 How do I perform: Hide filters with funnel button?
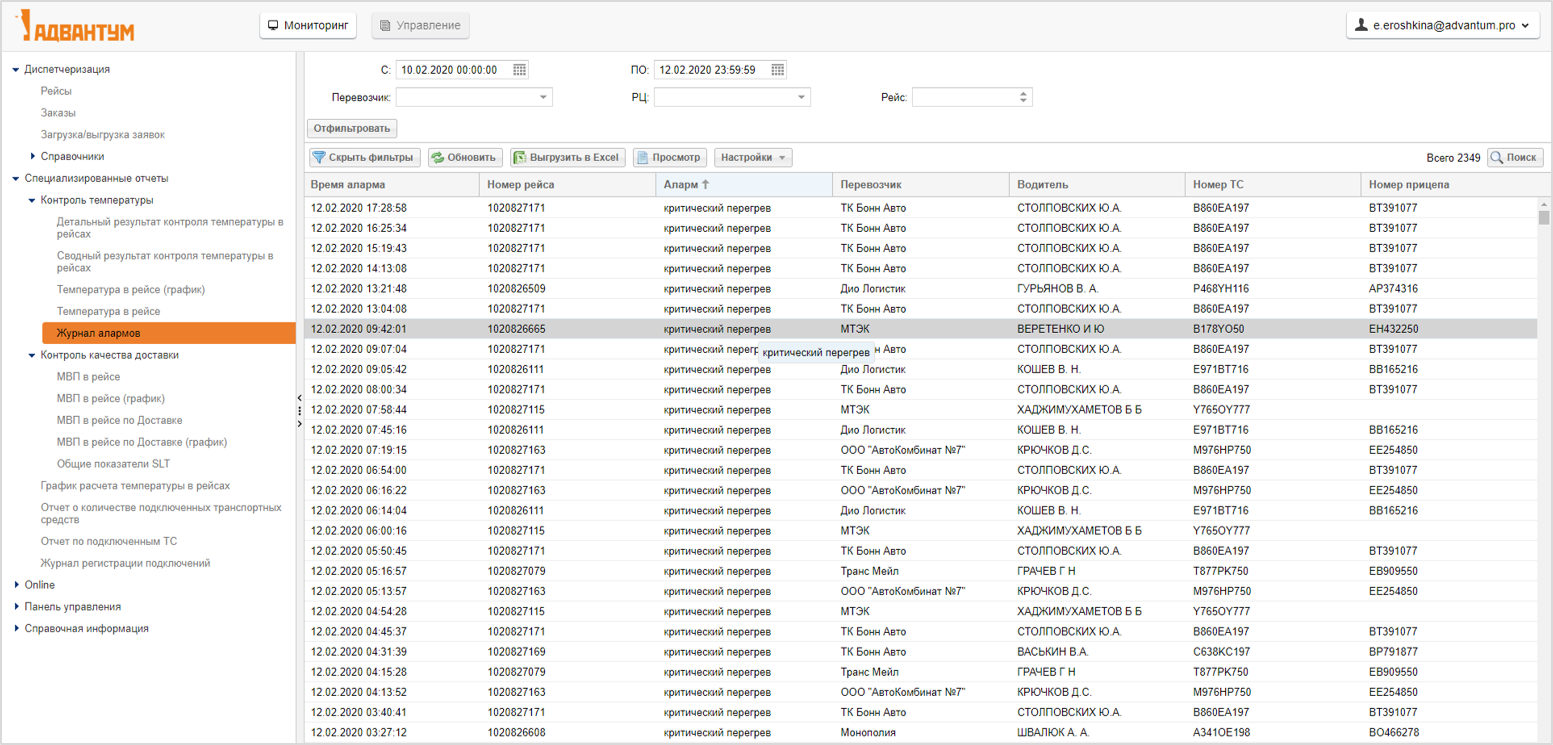(x=363, y=158)
